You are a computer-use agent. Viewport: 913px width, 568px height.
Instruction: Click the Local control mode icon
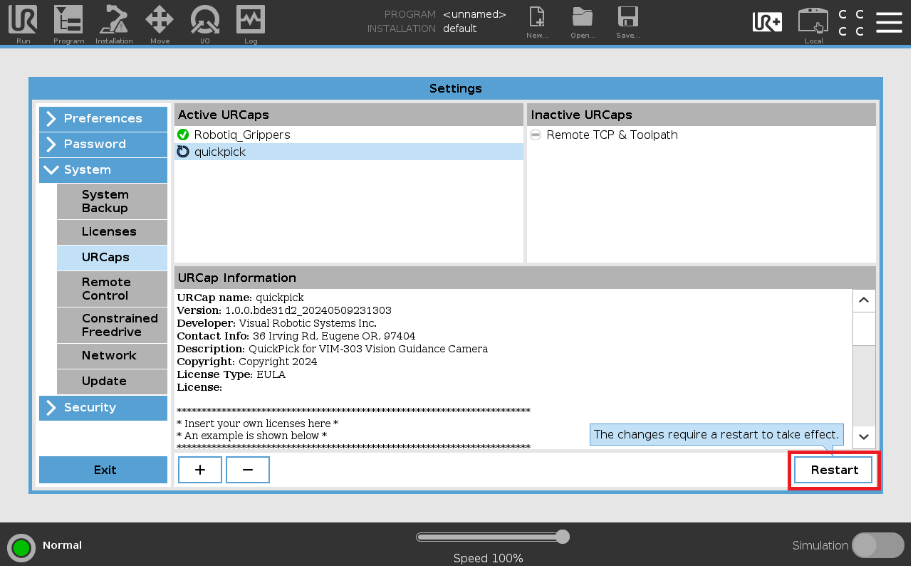[813, 24]
